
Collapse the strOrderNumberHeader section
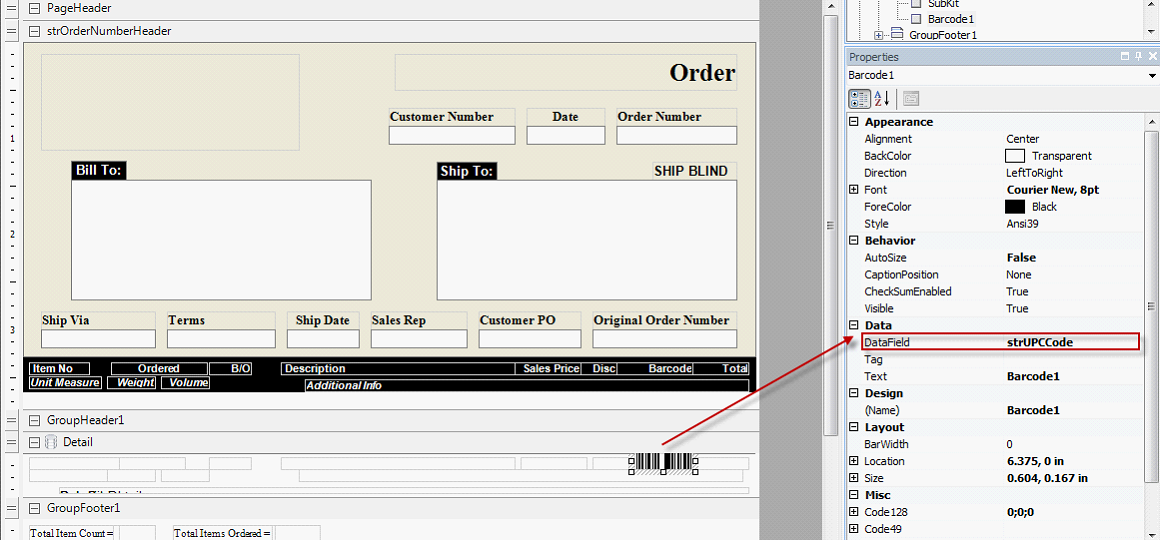pyautogui.click(x=33, y=32)
